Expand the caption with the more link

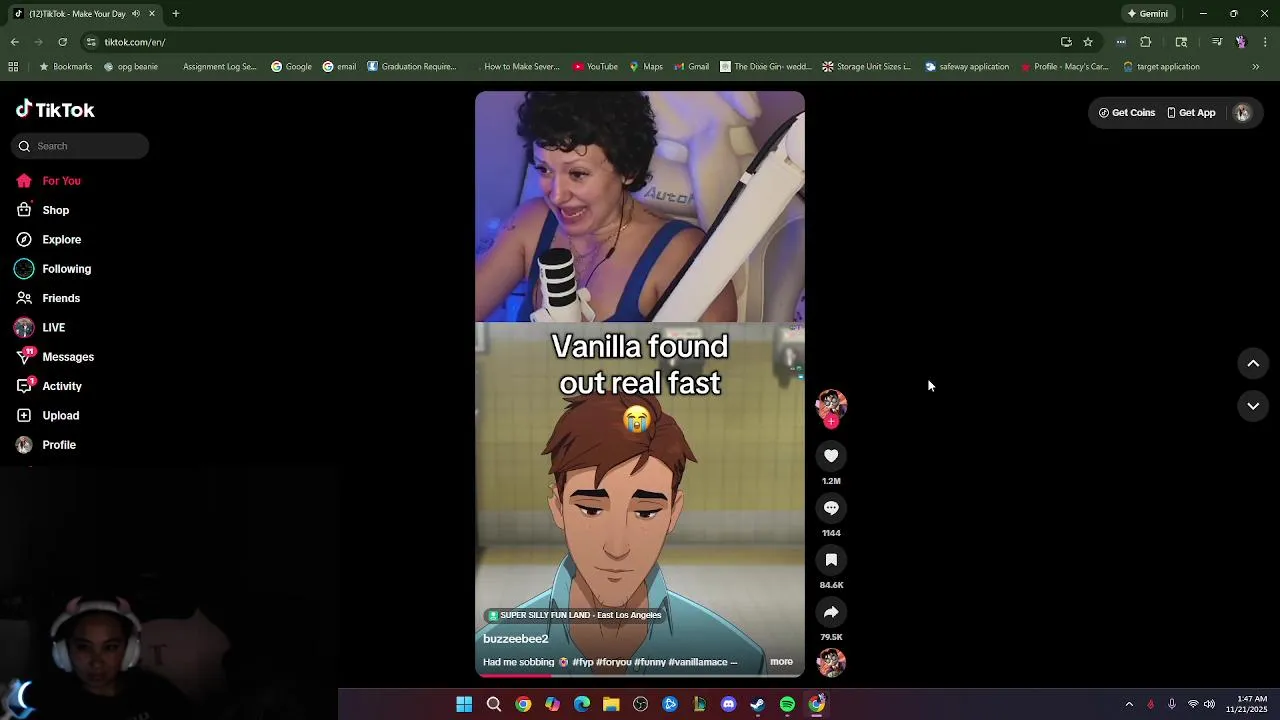(781, 662)
